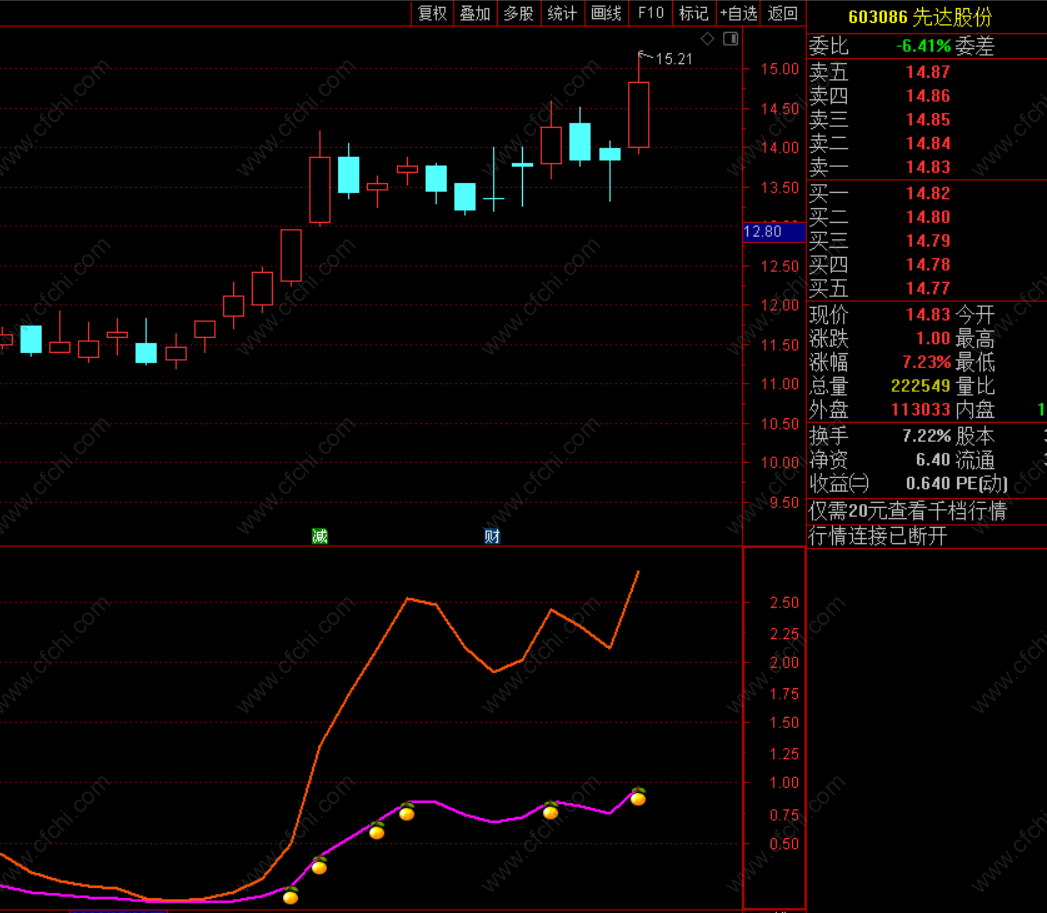Click the 卖二 price 14.84
Image resolution: width=1047 pixels, height=913 pixels.
point(927,144)
